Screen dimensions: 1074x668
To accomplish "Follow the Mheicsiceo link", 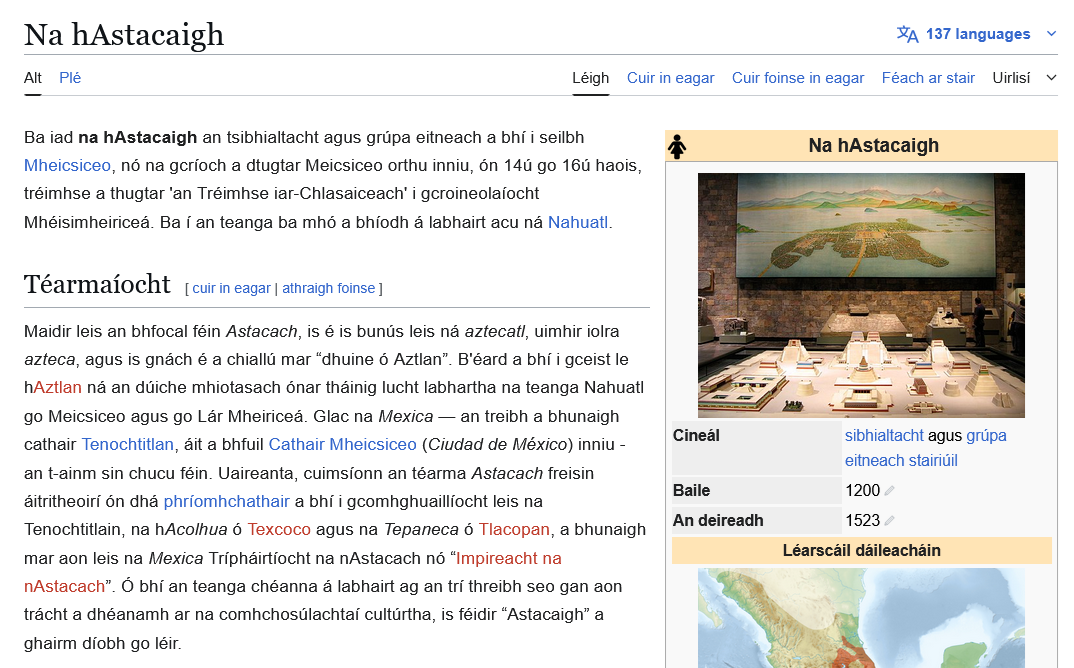I will point(67,165).
